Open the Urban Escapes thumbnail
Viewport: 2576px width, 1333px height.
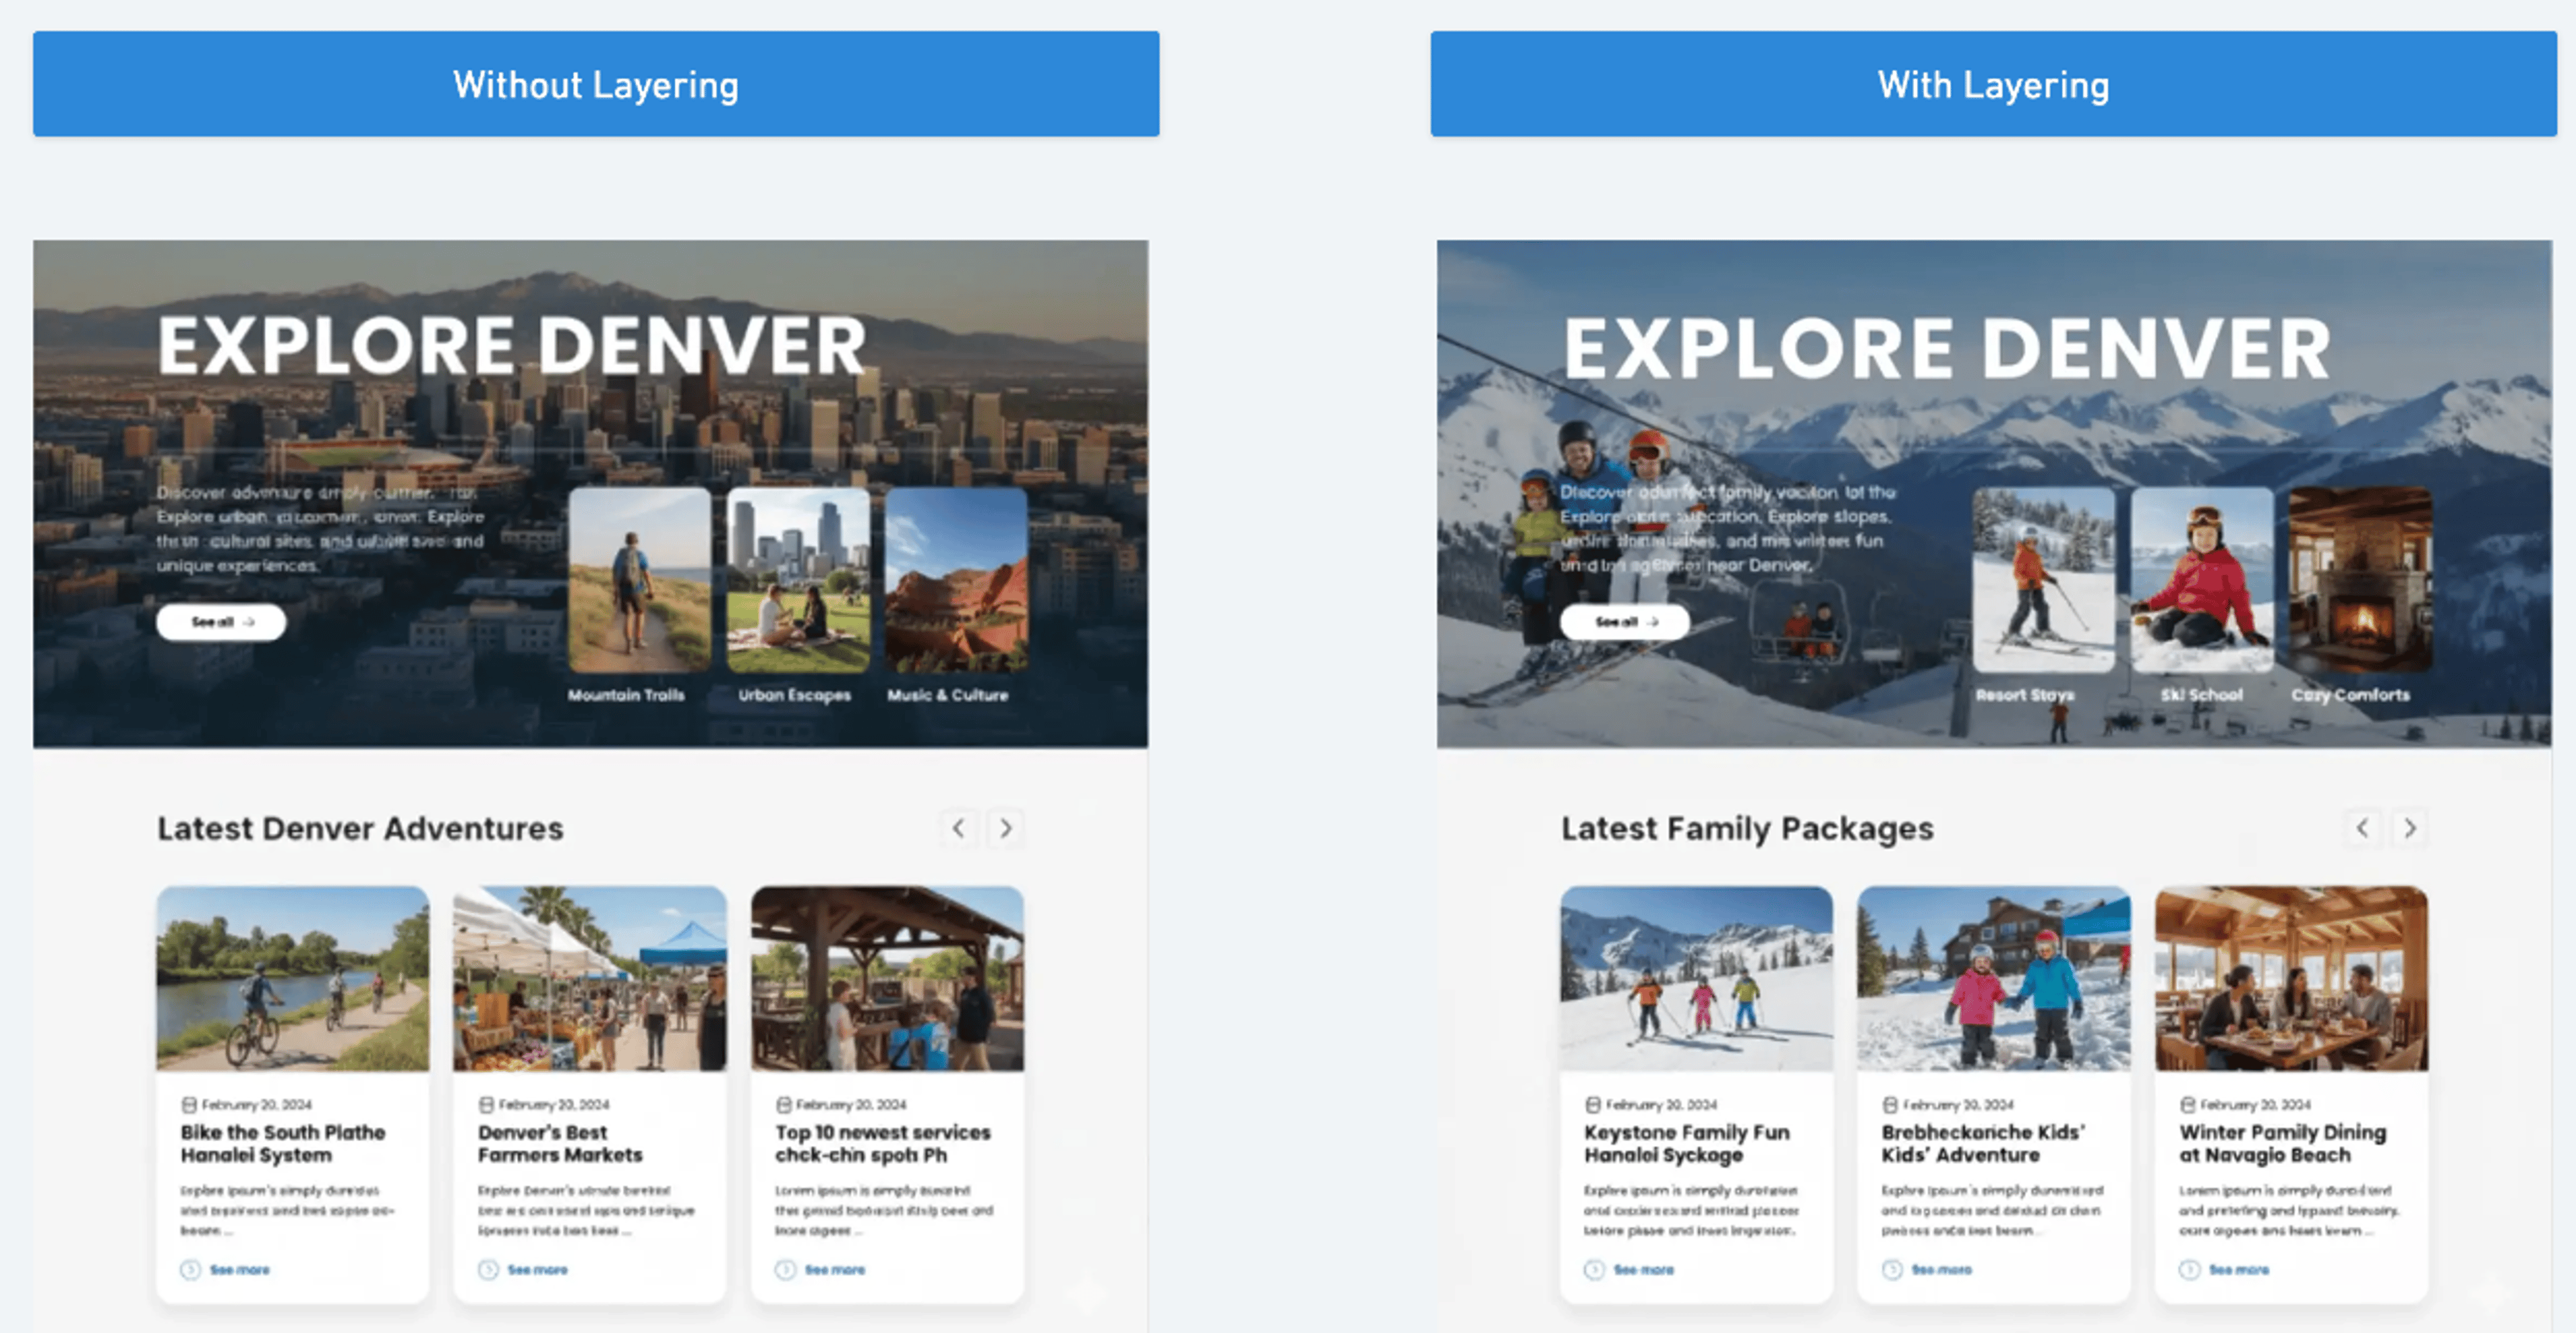[798, 580]
